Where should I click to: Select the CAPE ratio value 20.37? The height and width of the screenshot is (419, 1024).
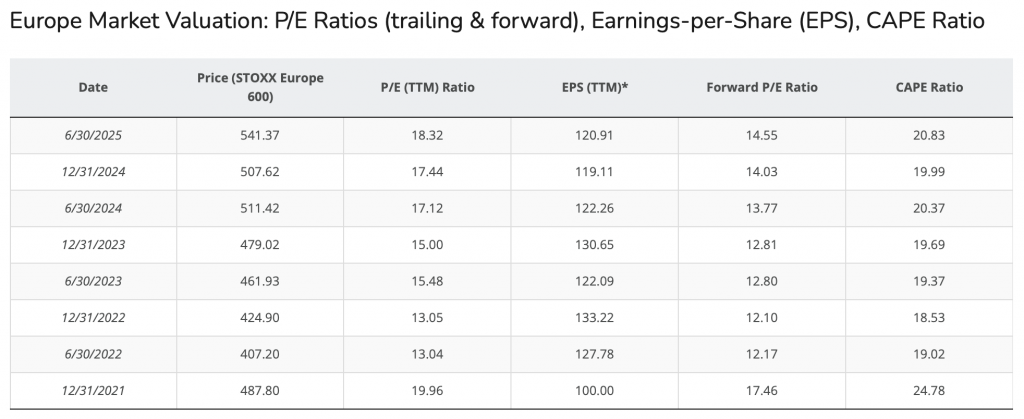click(929, 208)
